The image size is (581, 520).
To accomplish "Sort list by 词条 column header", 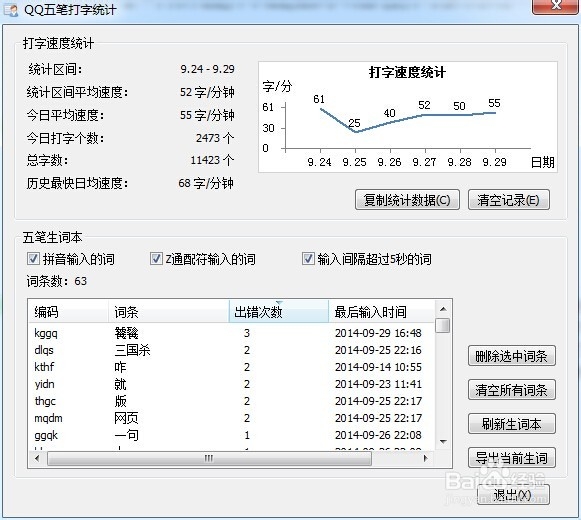I will 169,312.
